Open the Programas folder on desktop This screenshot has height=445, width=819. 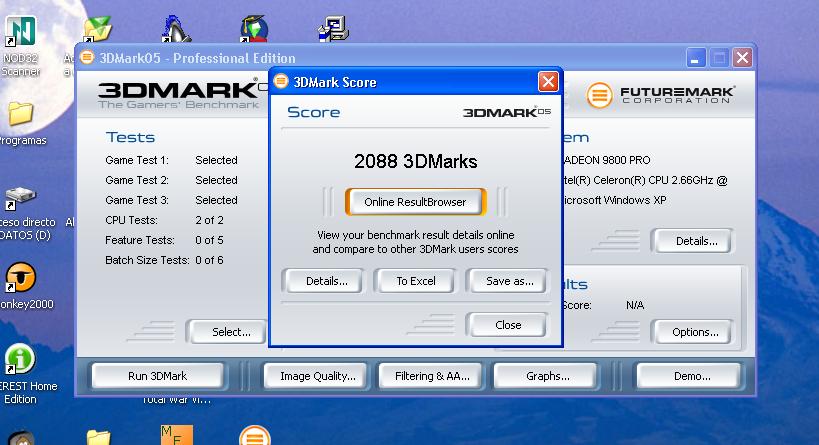pyautogui.click(x=20, y=115)
